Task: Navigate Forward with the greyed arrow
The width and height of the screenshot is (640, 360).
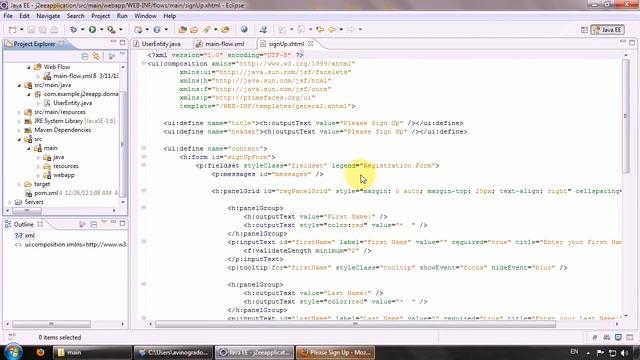Action: pos(351,29)
